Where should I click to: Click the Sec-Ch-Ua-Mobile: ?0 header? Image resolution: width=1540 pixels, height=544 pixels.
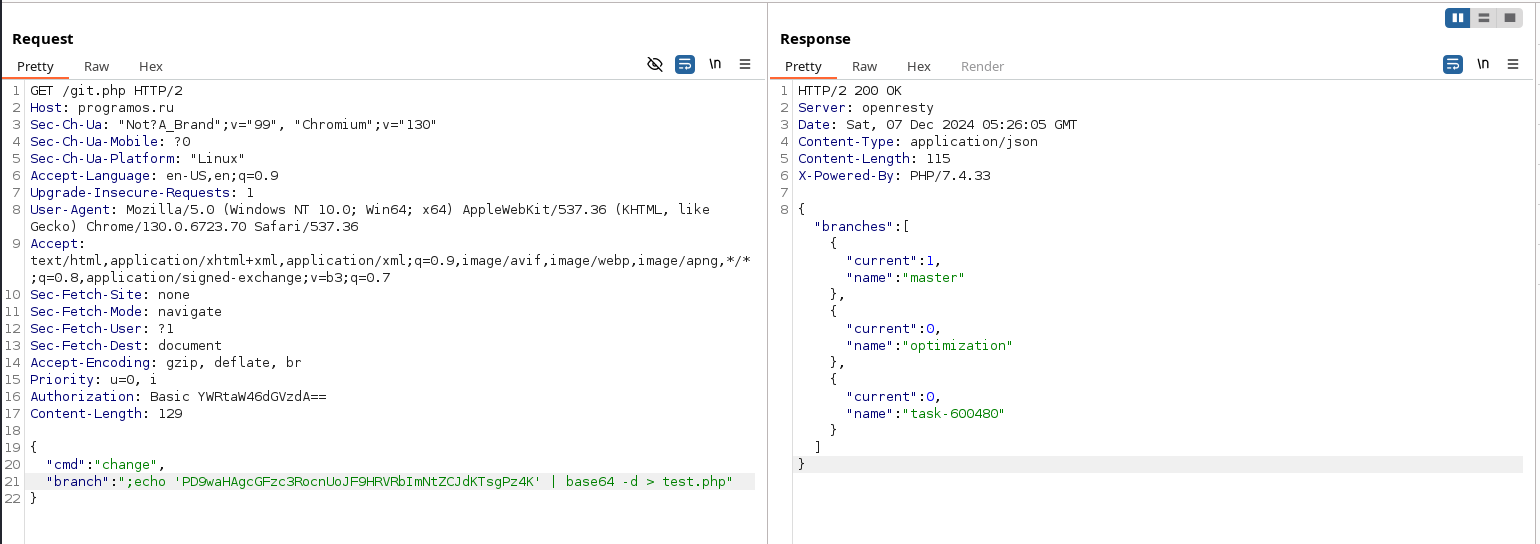(x=110, y=141)
